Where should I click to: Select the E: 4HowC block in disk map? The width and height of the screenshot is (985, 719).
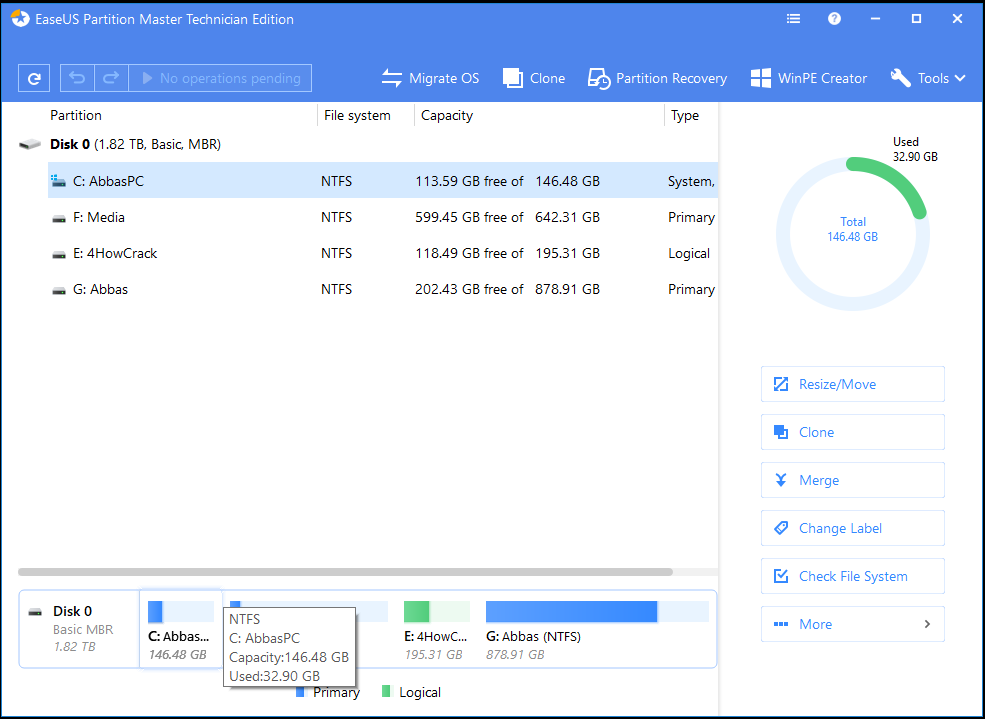pyautogui.click(x=437, y=629)
